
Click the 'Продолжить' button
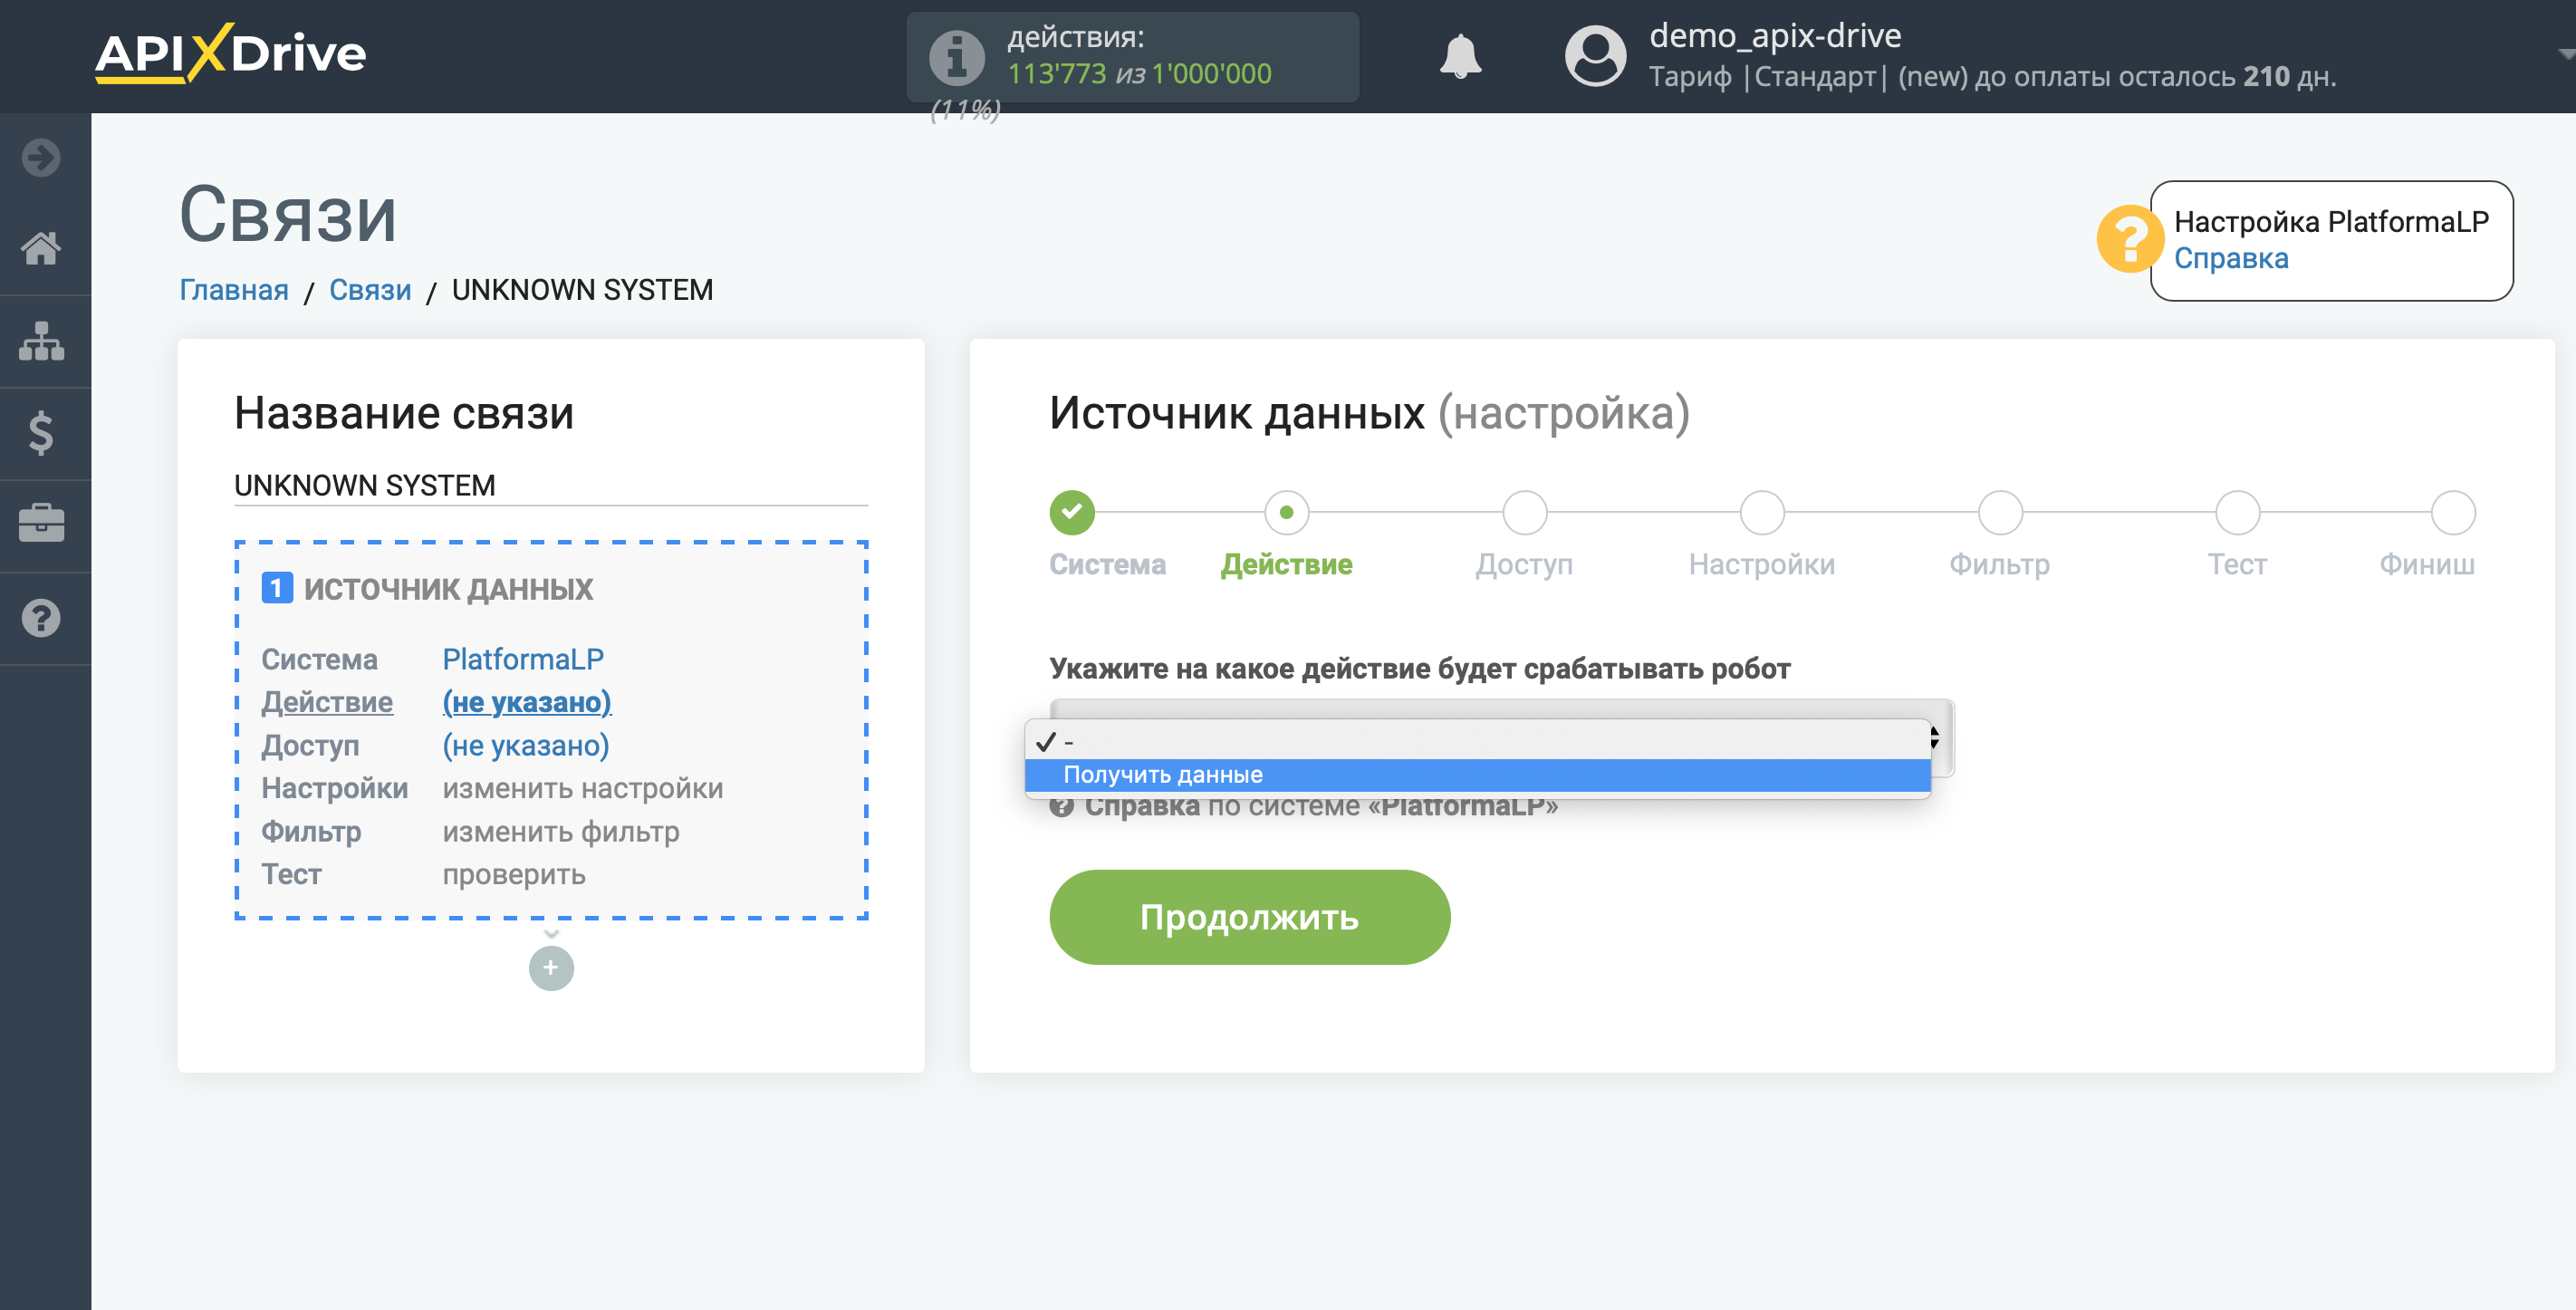(x=1249, y=916)
